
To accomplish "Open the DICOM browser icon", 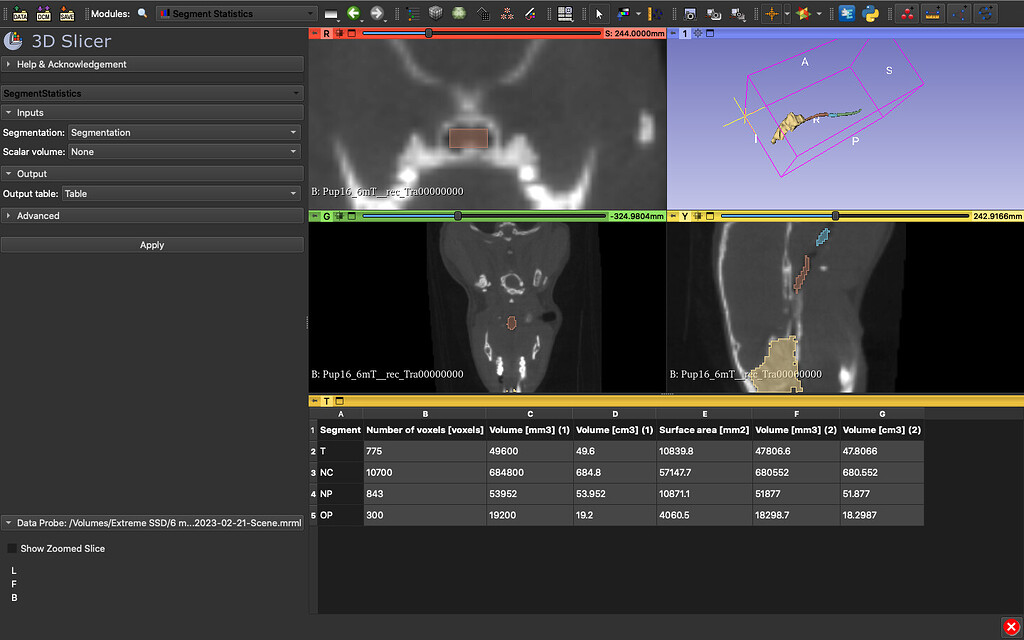I will pyautogui.click(x=43, y=14).
